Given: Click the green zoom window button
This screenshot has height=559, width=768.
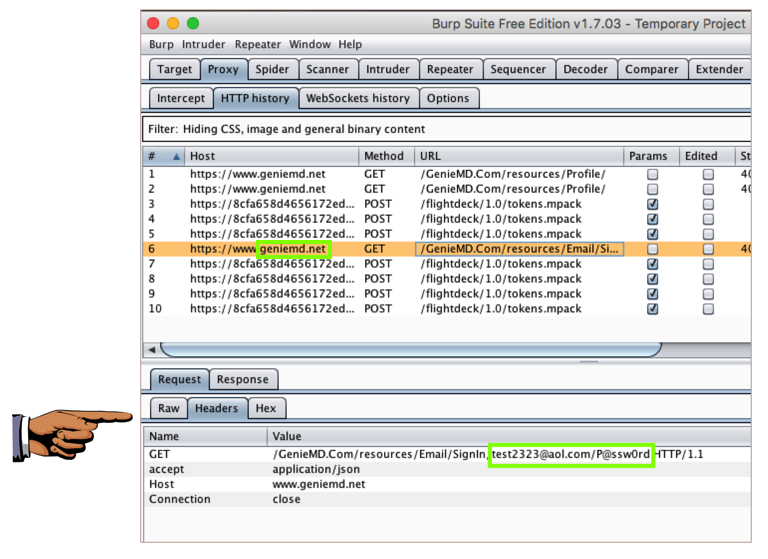Looking at the screenshot, I should pos(193,23).
